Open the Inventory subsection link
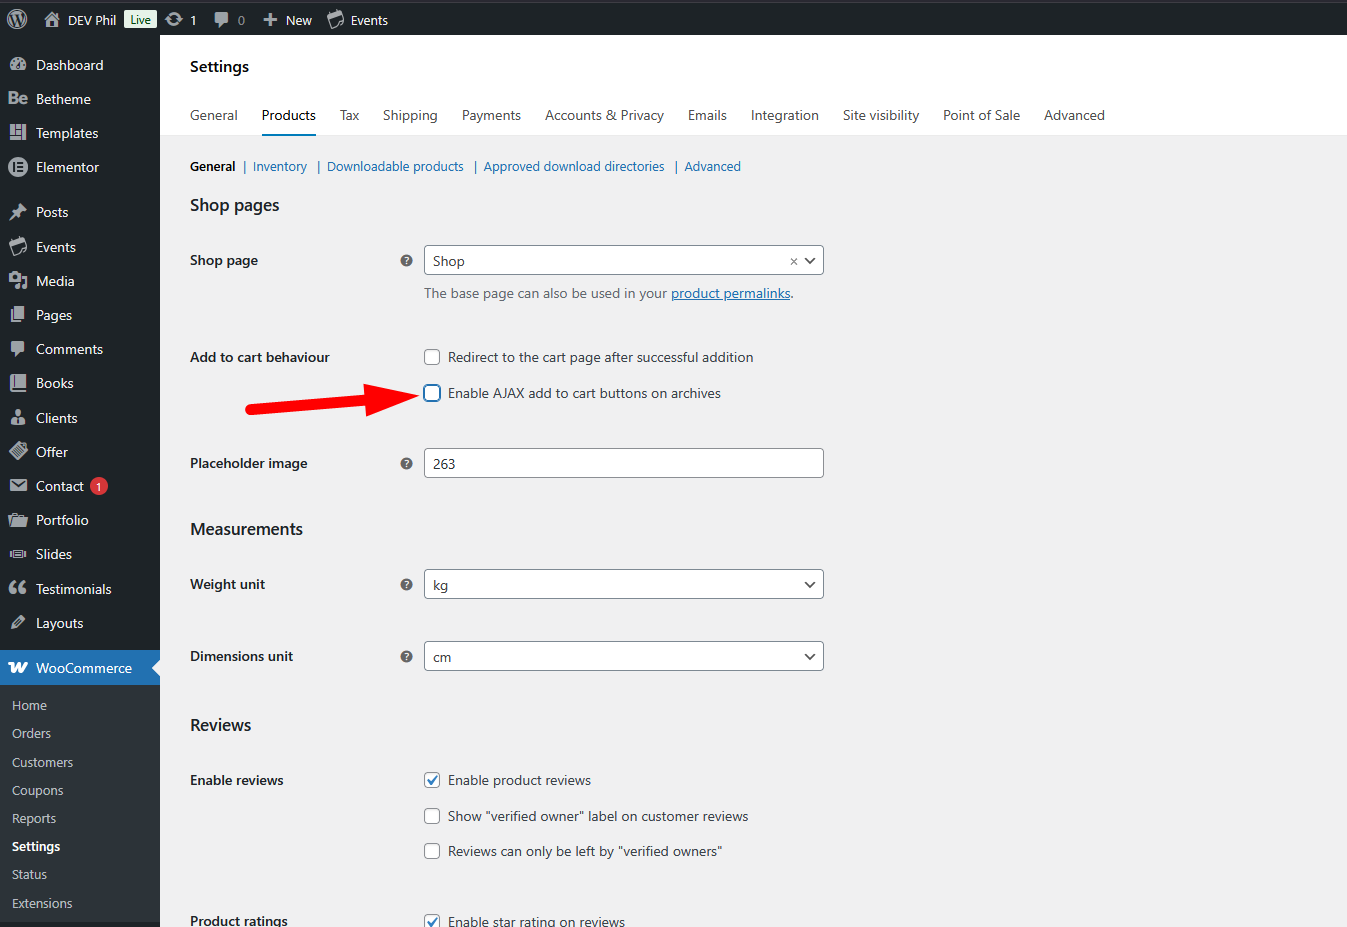 (x=280, y=166)
